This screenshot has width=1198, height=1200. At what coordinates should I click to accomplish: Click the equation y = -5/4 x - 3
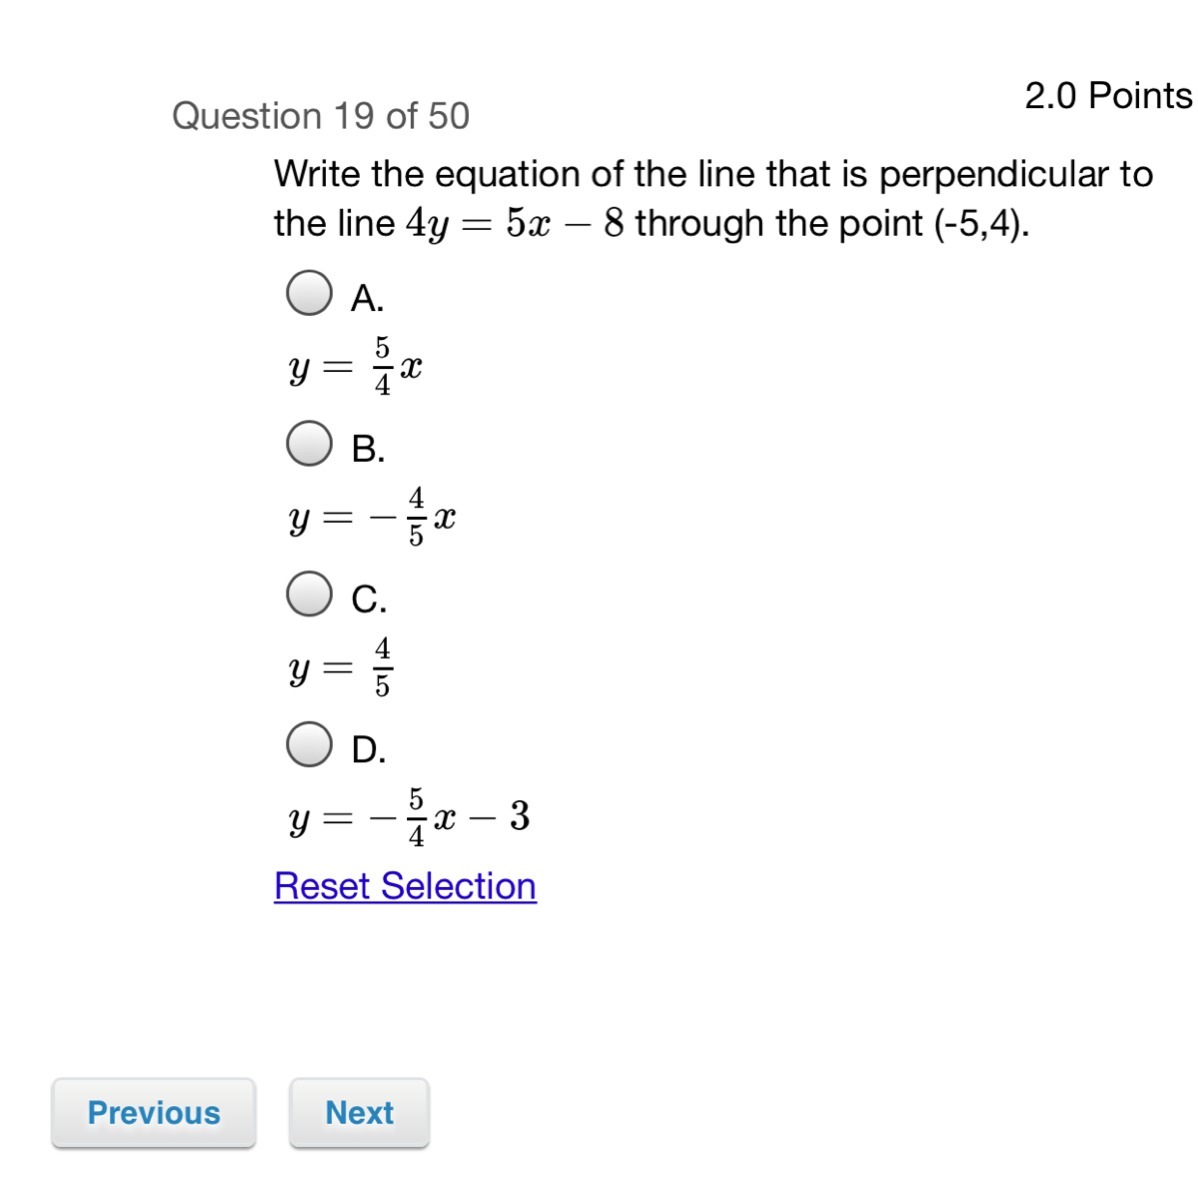409,817
